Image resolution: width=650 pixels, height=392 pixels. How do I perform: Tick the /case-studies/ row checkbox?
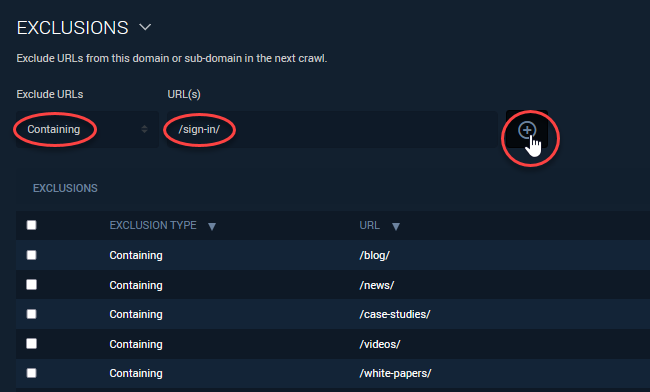coord(32,314)
